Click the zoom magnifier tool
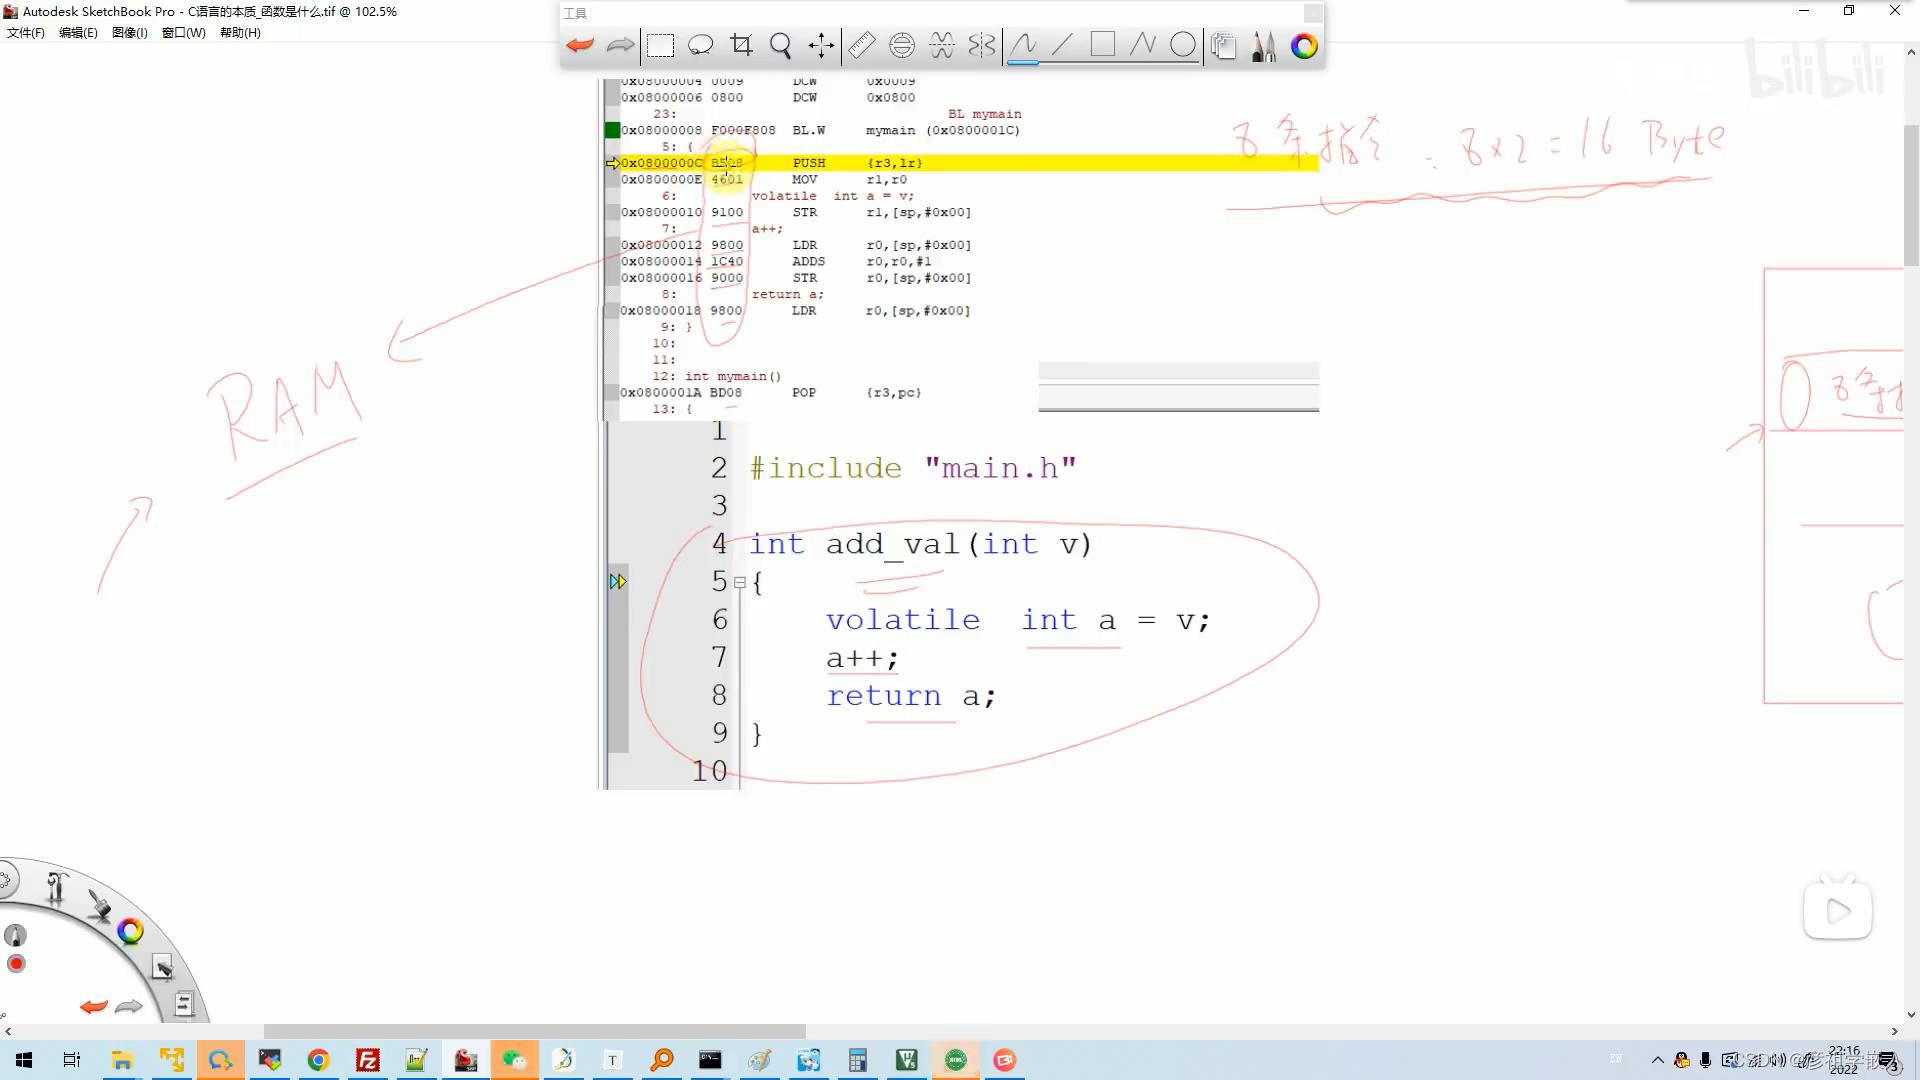Image resolution: width=1920 pixels, height=1080 pixels. 781,45
